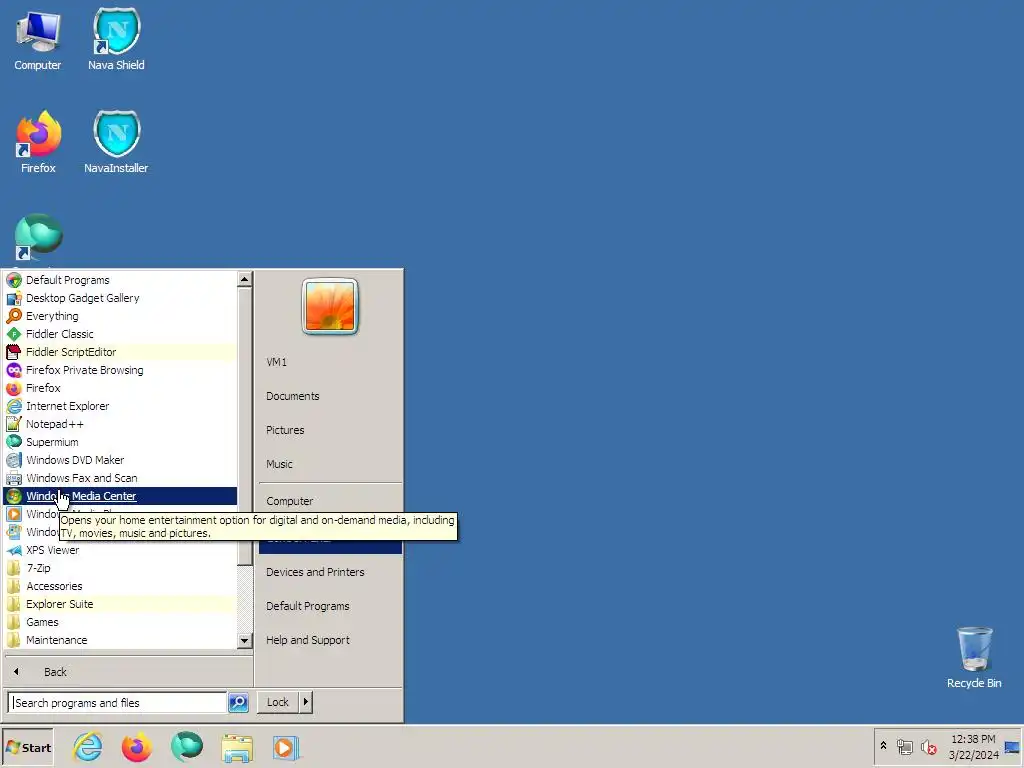The height and width of the screenshot is (768, 1024).
Task: Focus the Search programs and files box
Action: coord(118,703)
